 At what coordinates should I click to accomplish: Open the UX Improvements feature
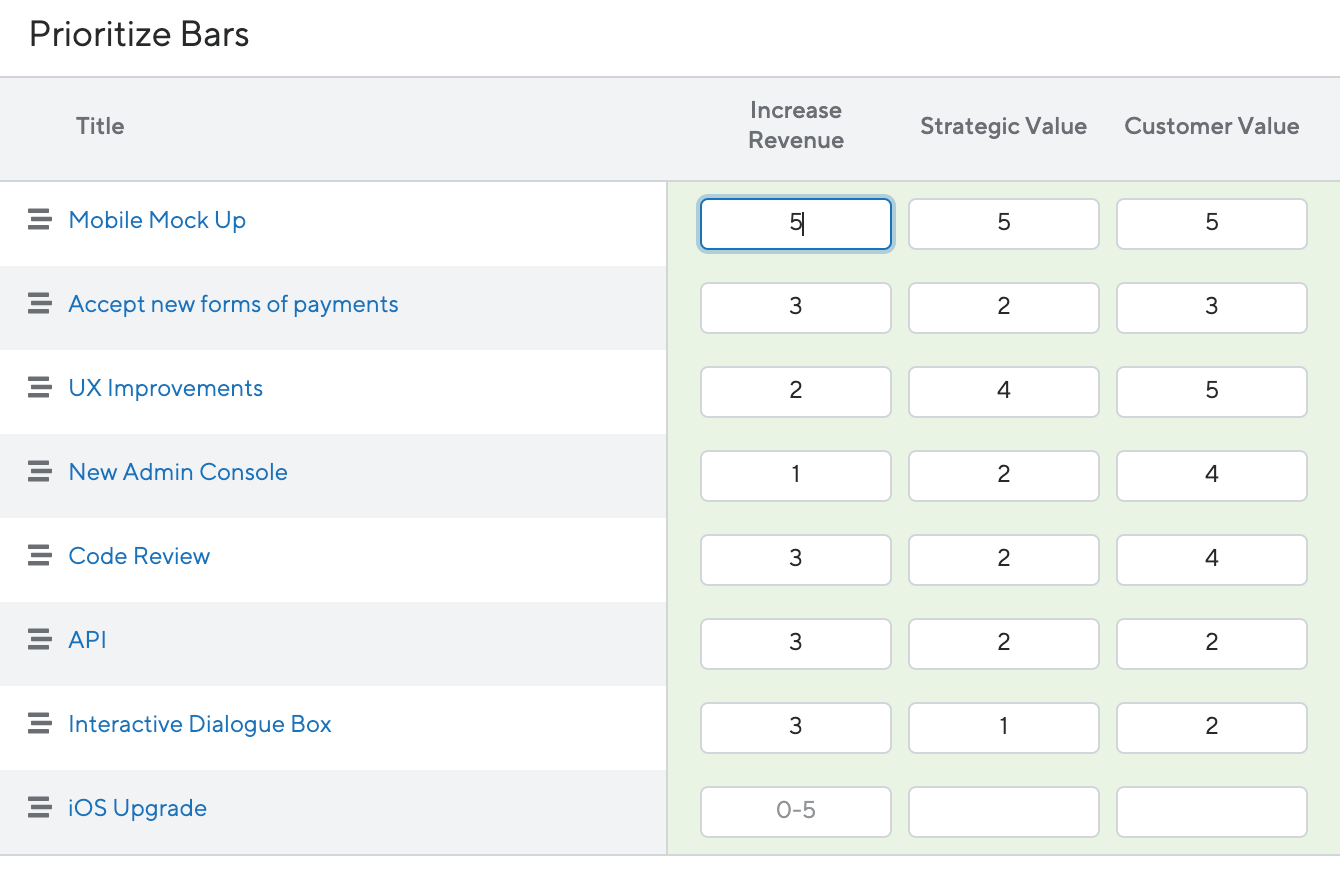[165, 387]
